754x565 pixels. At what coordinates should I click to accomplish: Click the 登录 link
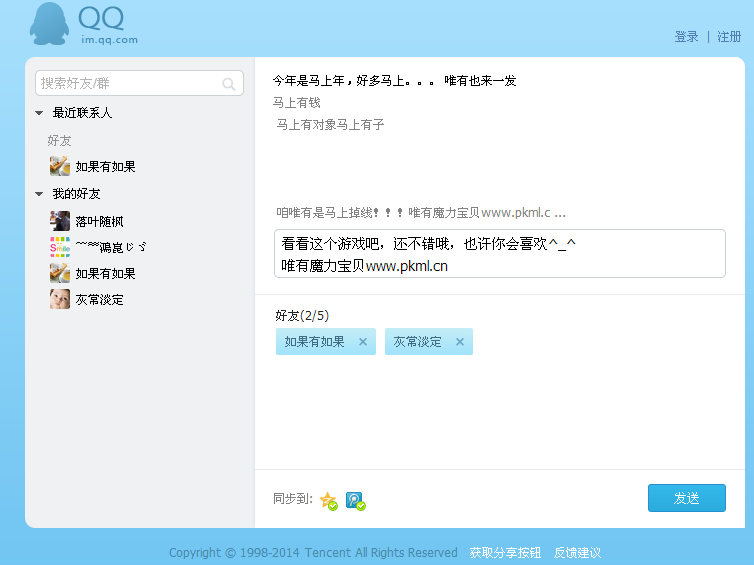coord(686,37)
